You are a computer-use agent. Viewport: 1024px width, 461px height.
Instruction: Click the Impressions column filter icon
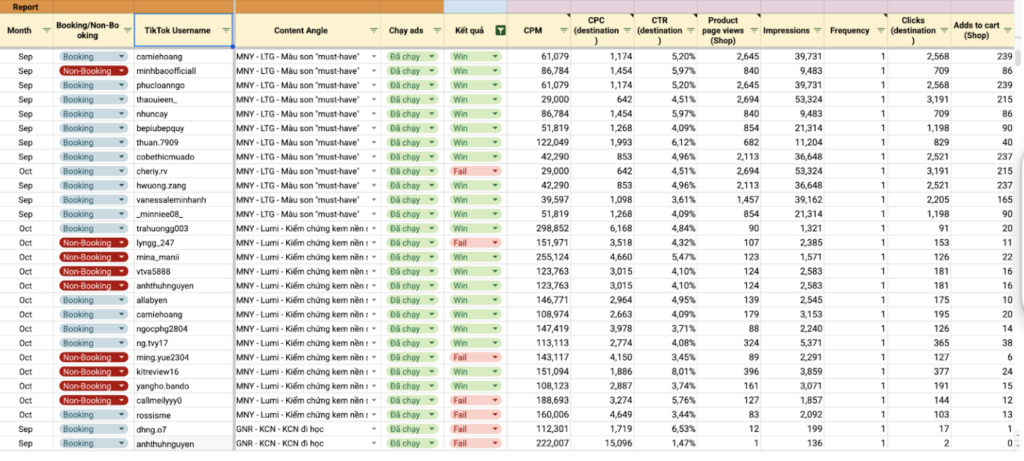[818, 31]
